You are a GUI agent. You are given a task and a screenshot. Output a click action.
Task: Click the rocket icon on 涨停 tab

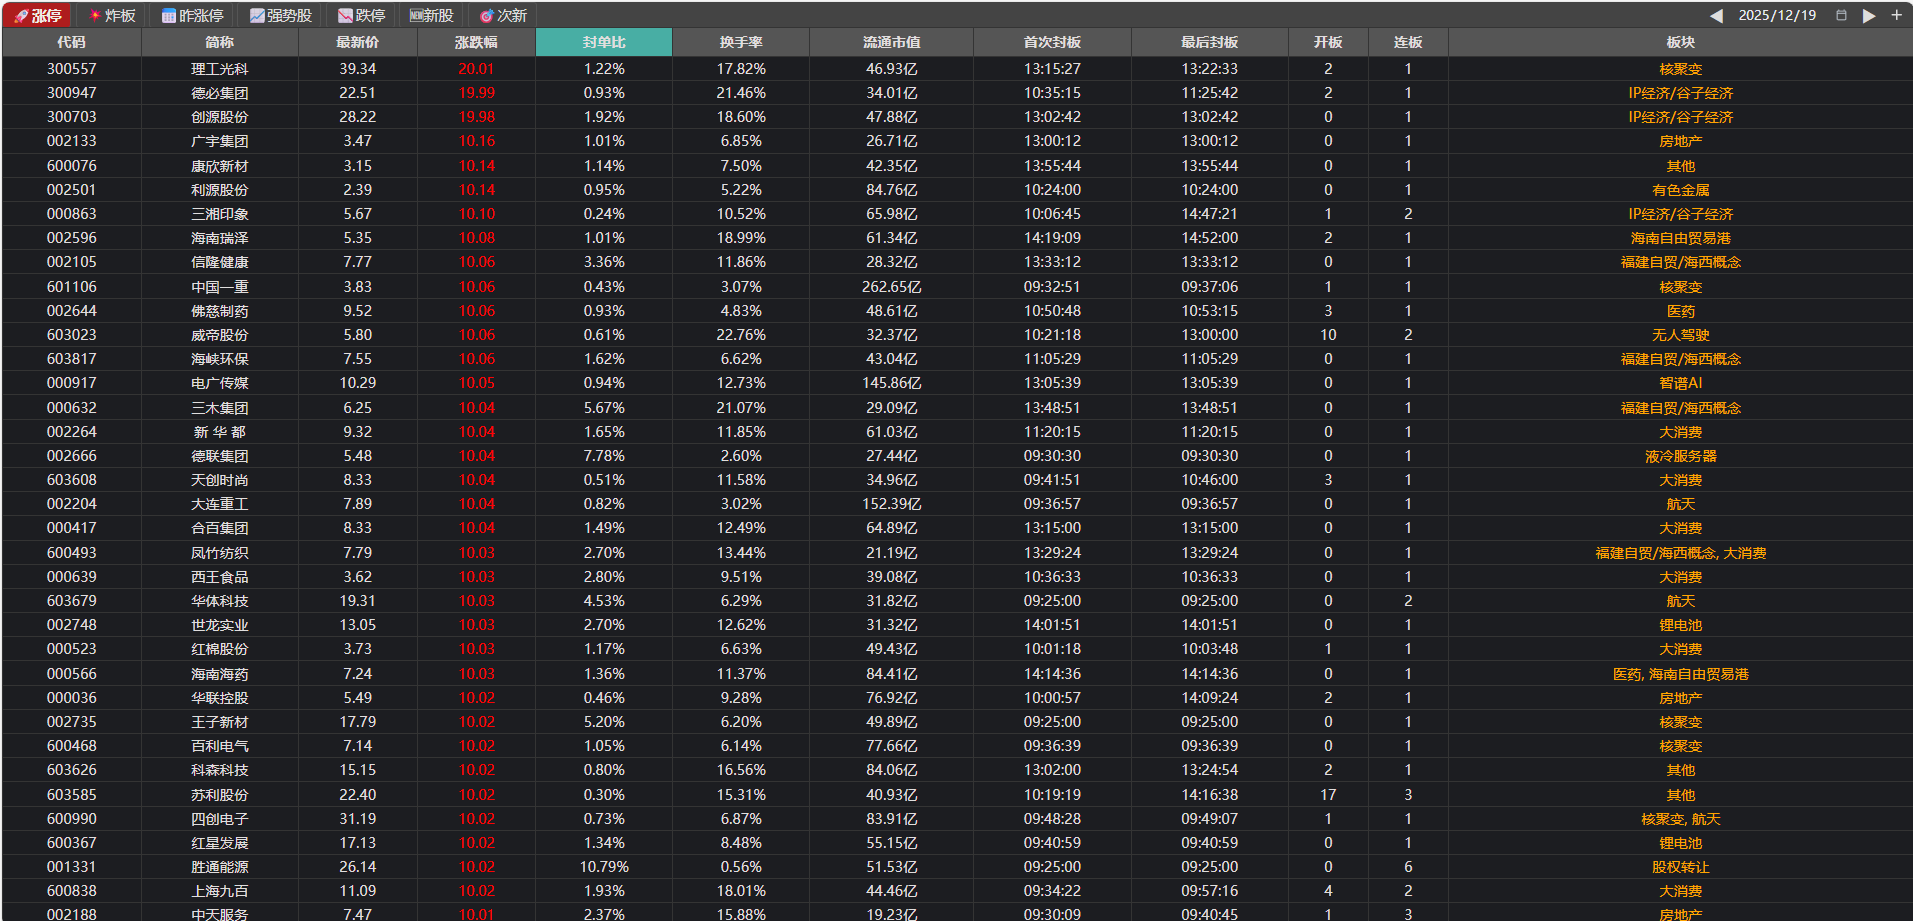point(21,16)
